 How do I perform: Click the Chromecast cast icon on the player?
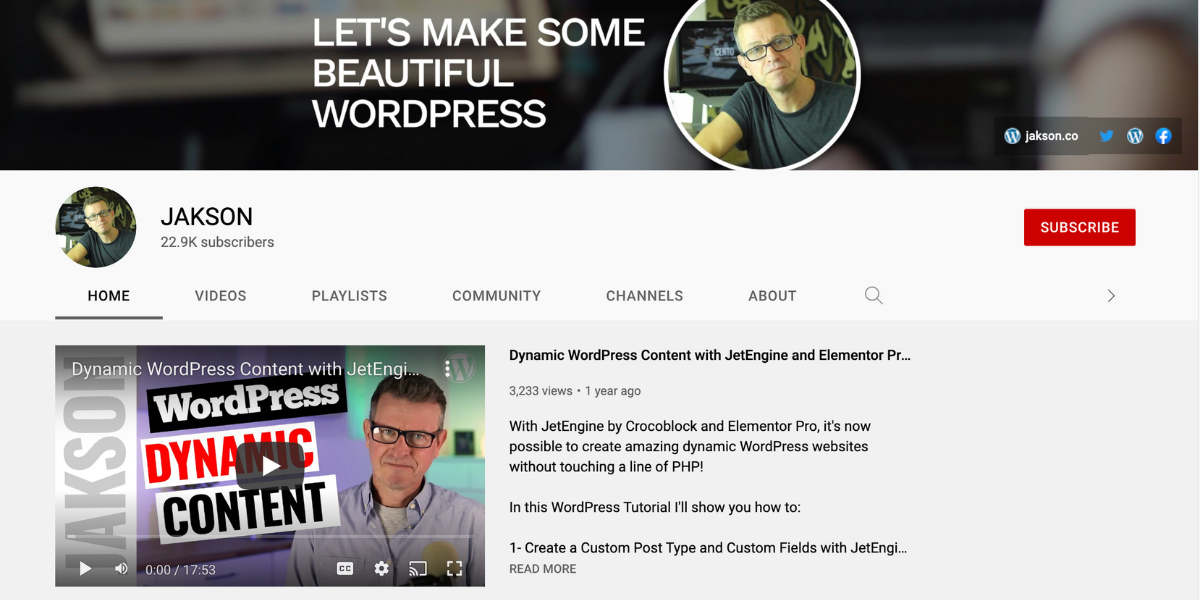point(418,567)
